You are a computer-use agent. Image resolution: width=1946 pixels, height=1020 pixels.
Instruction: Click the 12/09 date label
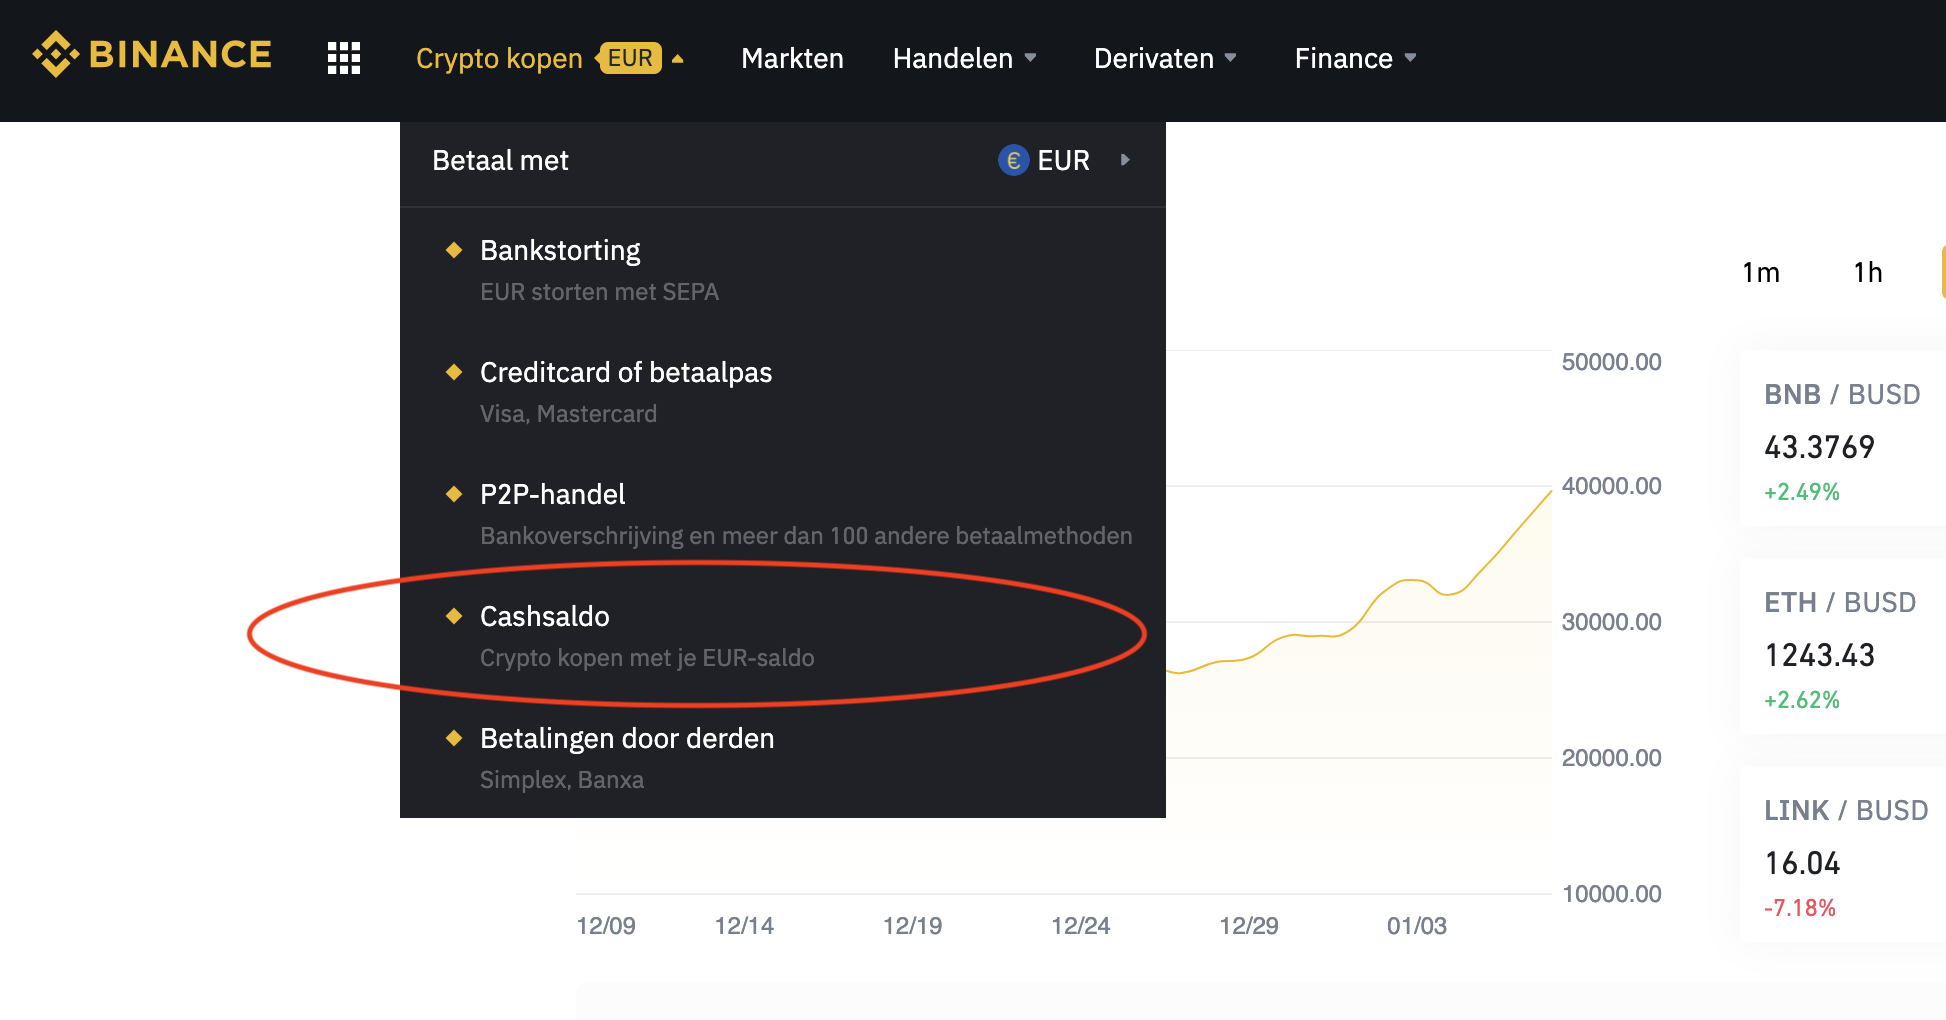coord(606,926)
